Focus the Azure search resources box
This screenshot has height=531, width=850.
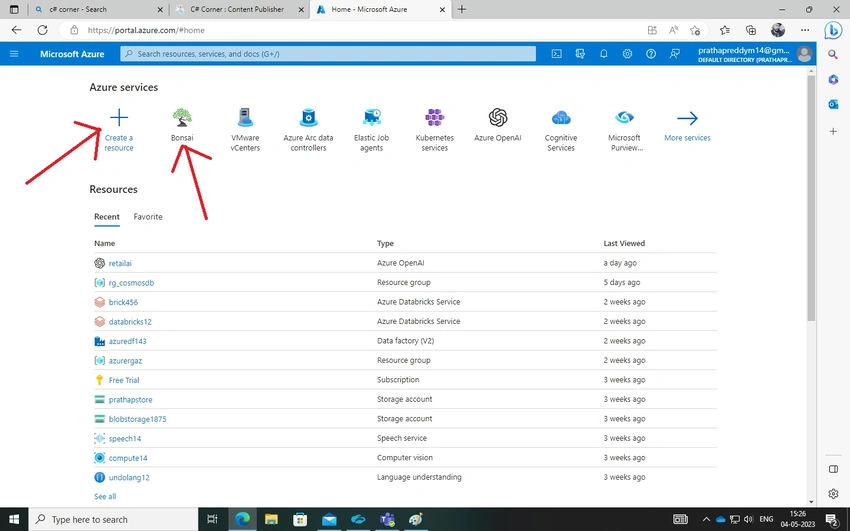328,54
